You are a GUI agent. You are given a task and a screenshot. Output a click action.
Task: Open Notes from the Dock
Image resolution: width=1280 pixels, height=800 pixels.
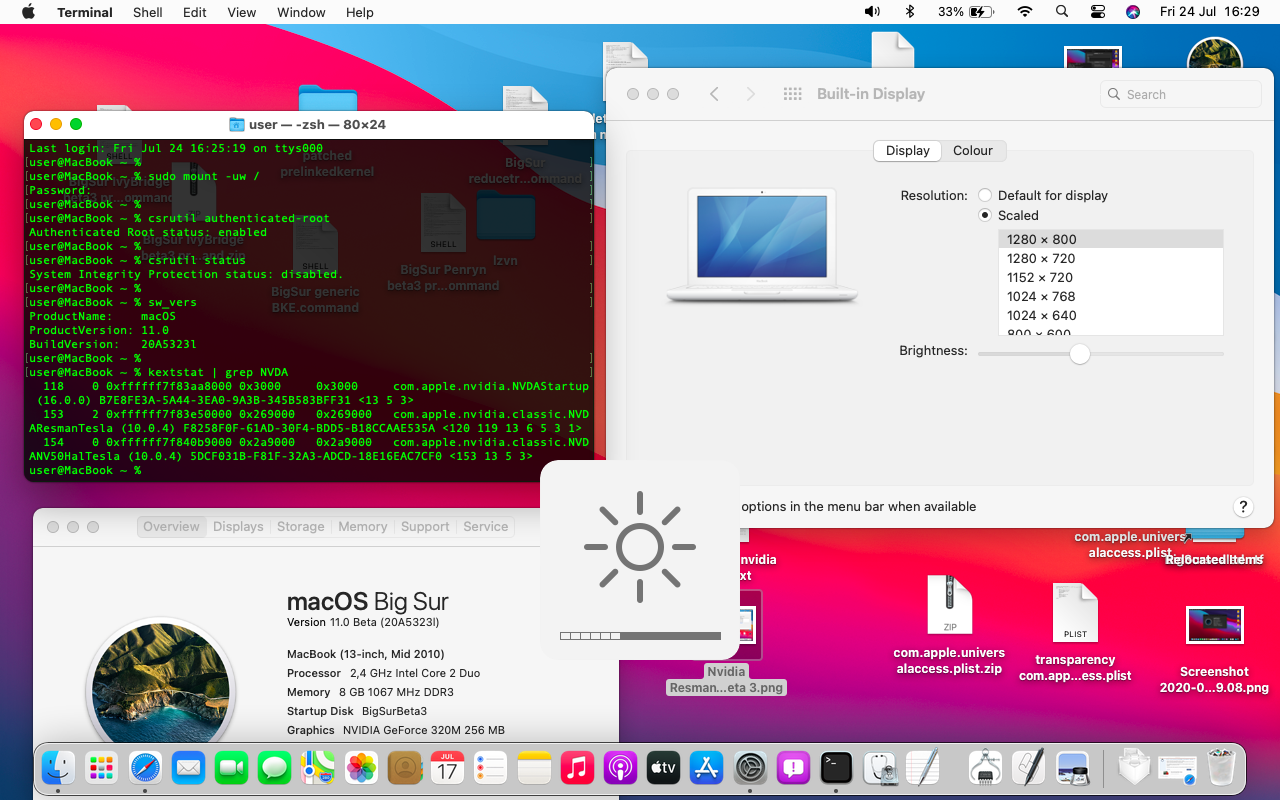(x=535, y=768)
